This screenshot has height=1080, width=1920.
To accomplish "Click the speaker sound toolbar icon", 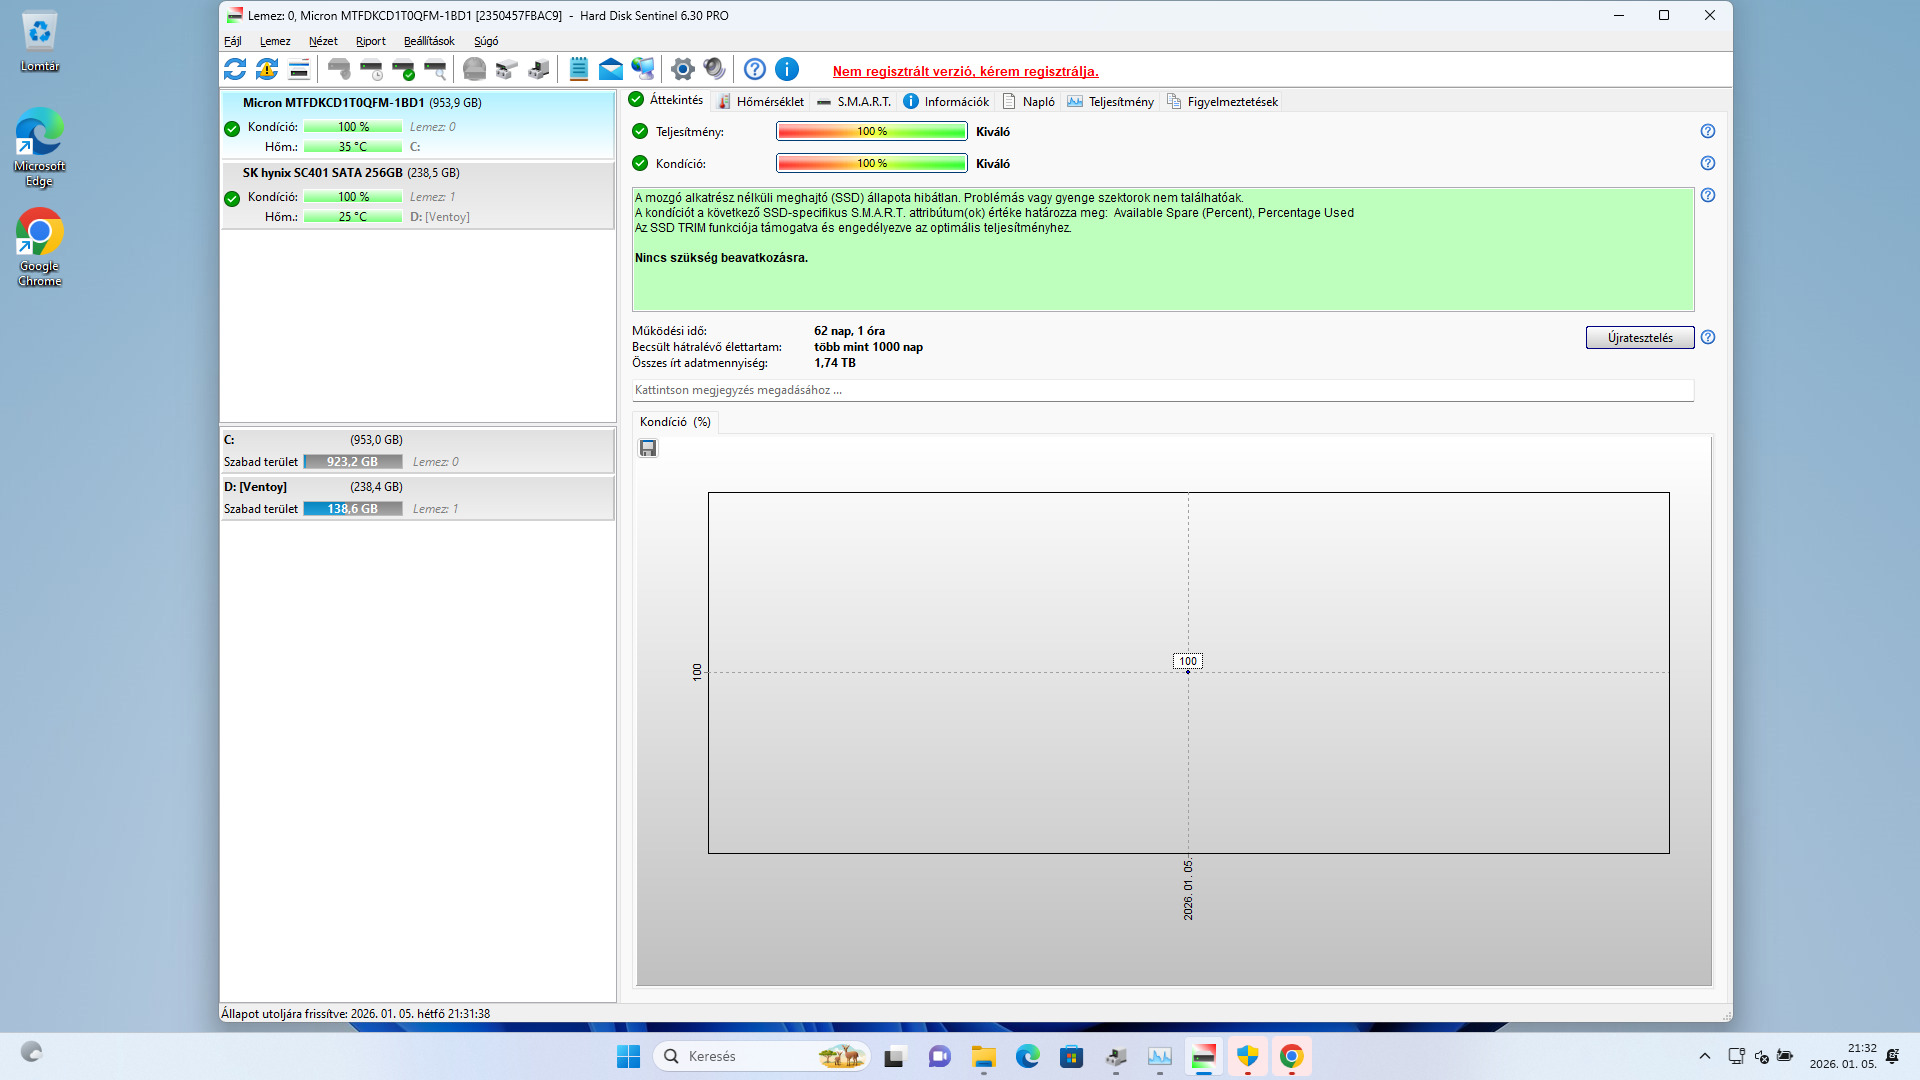I will (714, 69).
